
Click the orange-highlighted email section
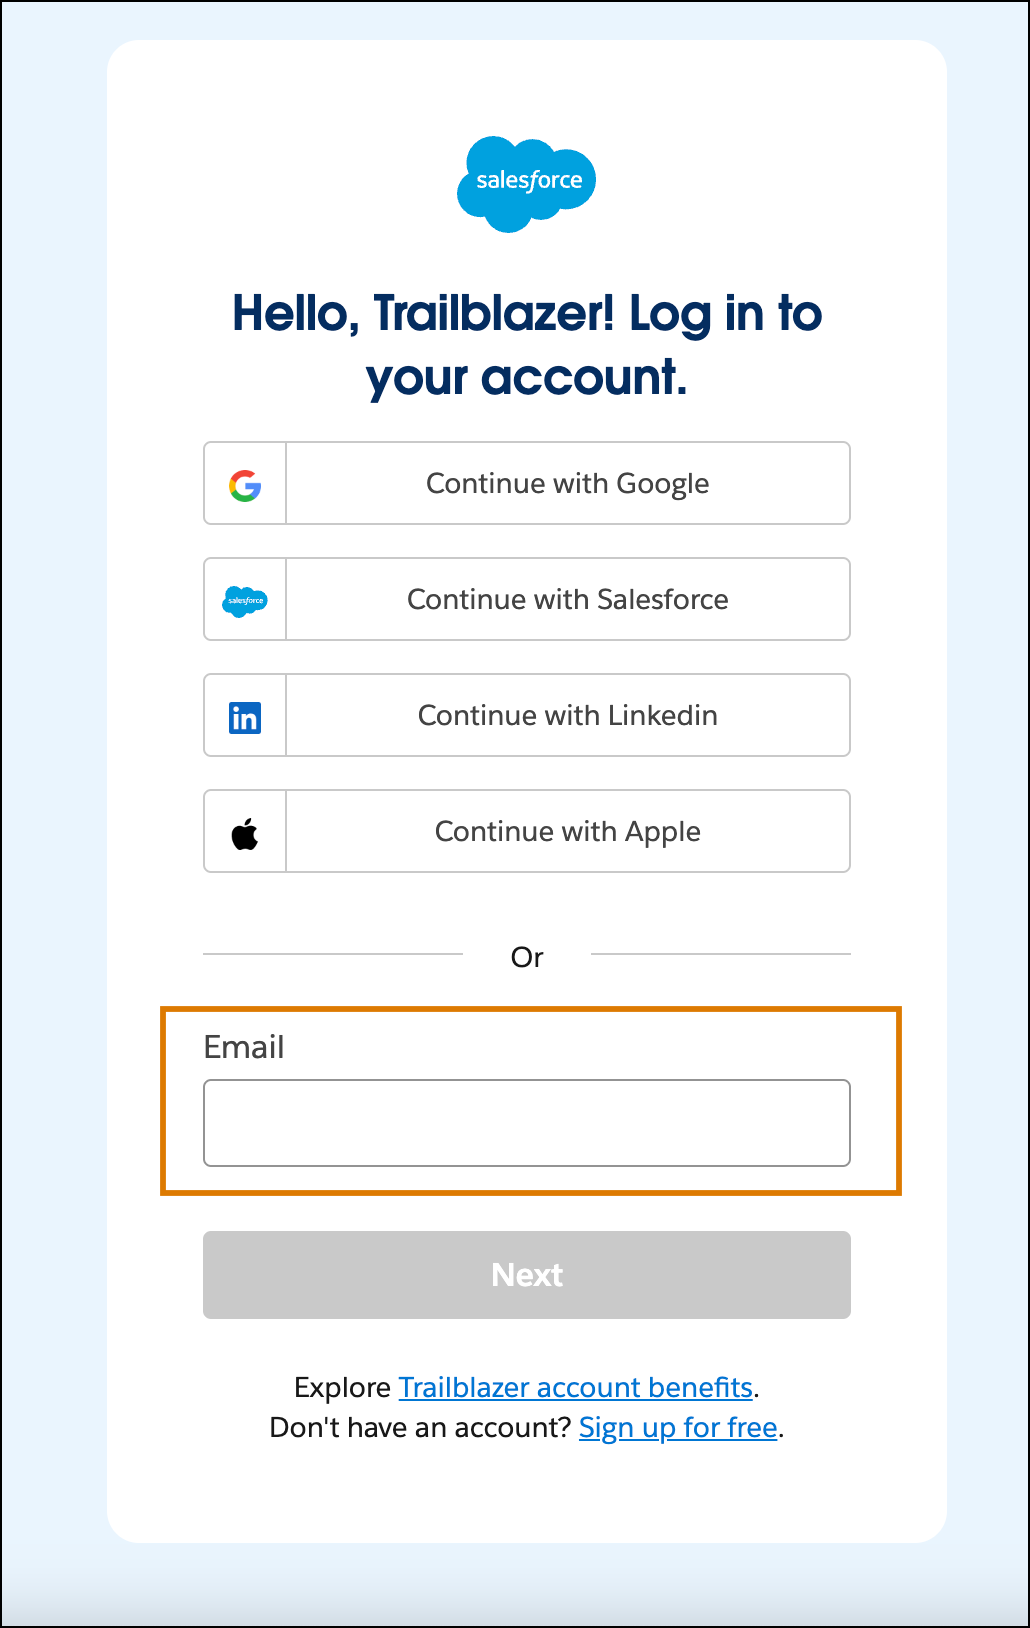pos(527,1100)
